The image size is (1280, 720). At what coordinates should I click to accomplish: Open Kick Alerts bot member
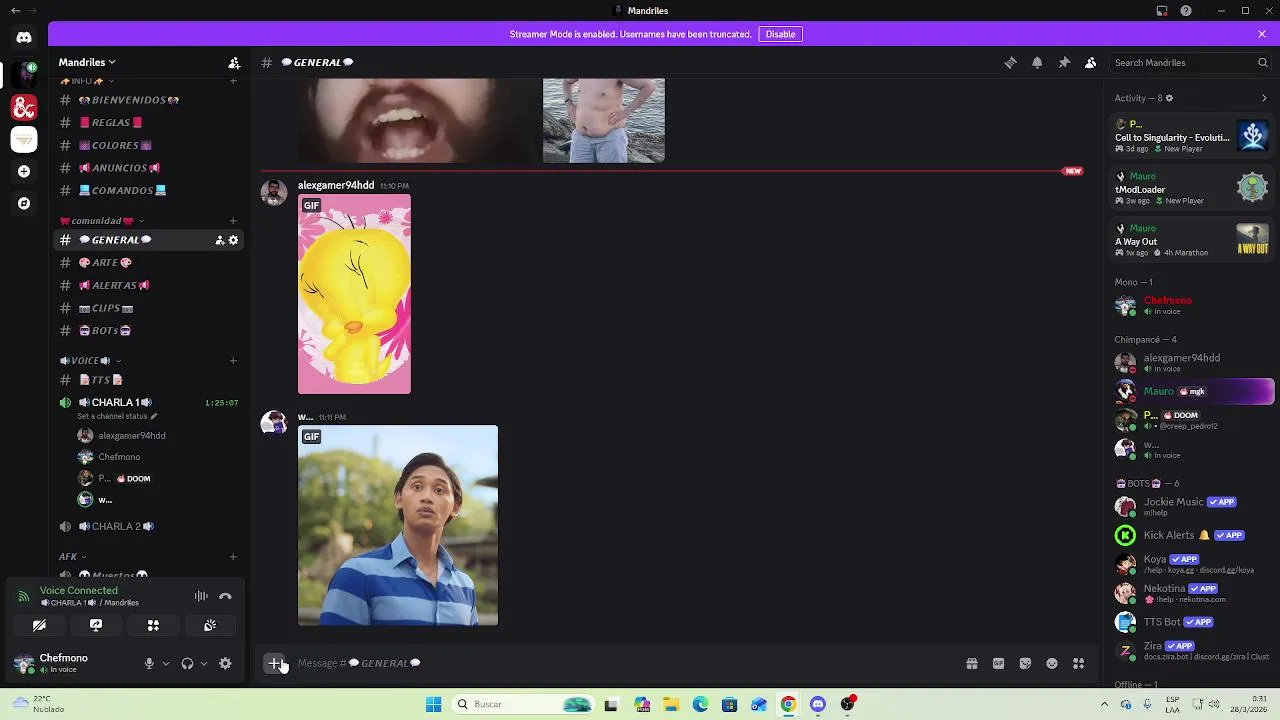click(x=1190, y=535)
